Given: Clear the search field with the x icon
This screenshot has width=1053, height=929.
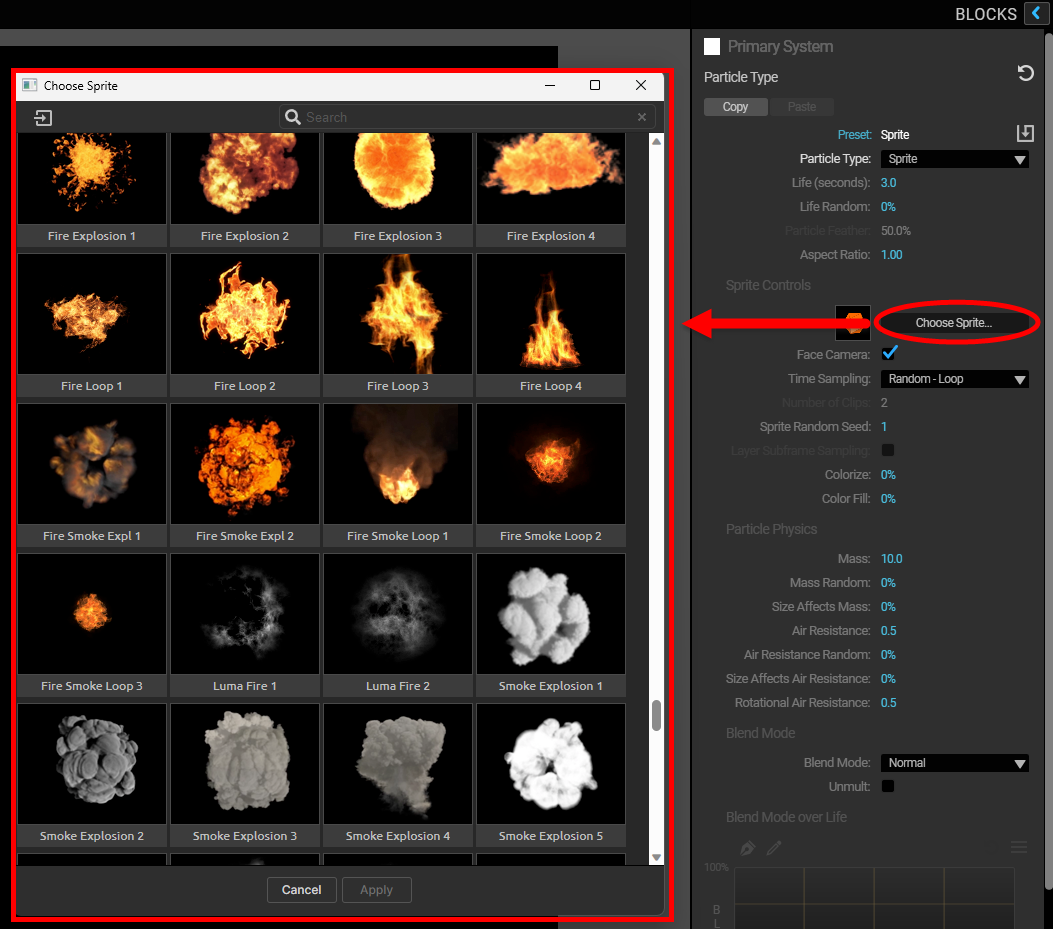Looking at the screenshot, I should 642,117.
